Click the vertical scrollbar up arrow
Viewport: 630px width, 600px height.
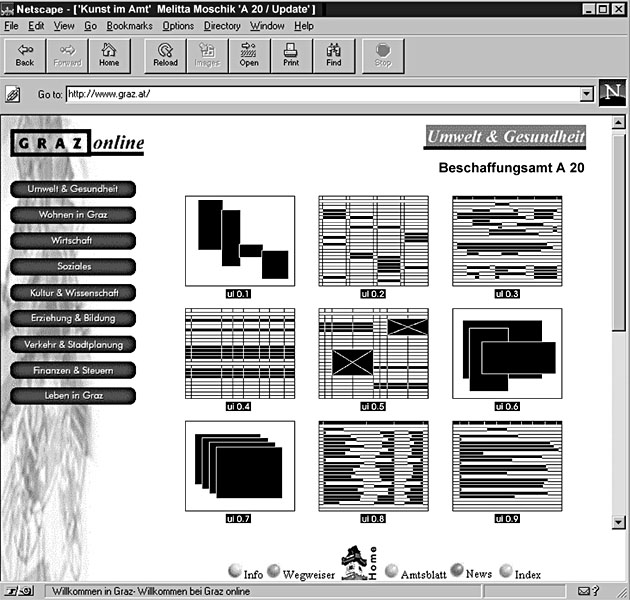(618, 123)
